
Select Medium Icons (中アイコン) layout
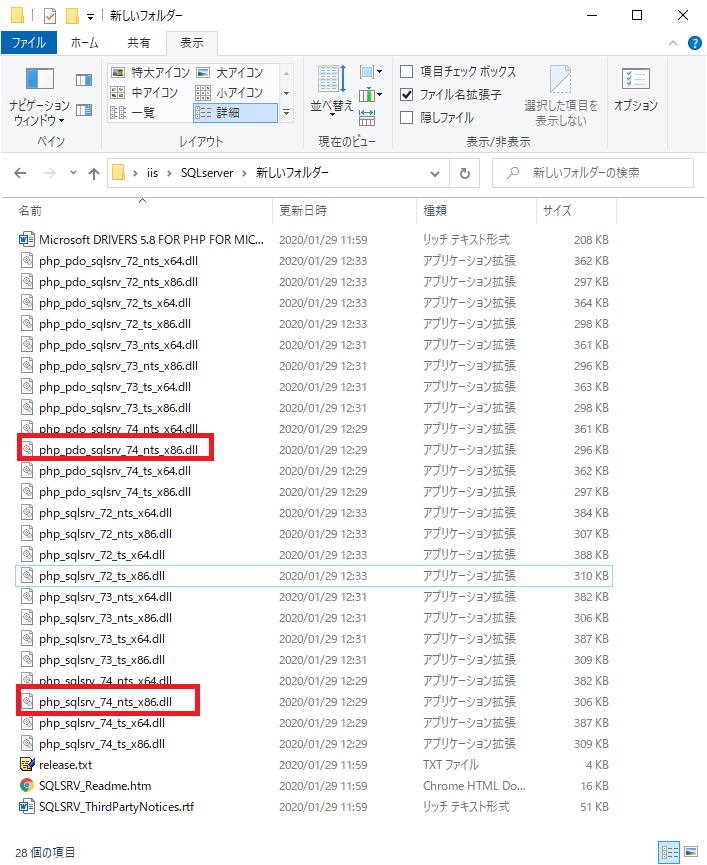(x=144, y=93)
